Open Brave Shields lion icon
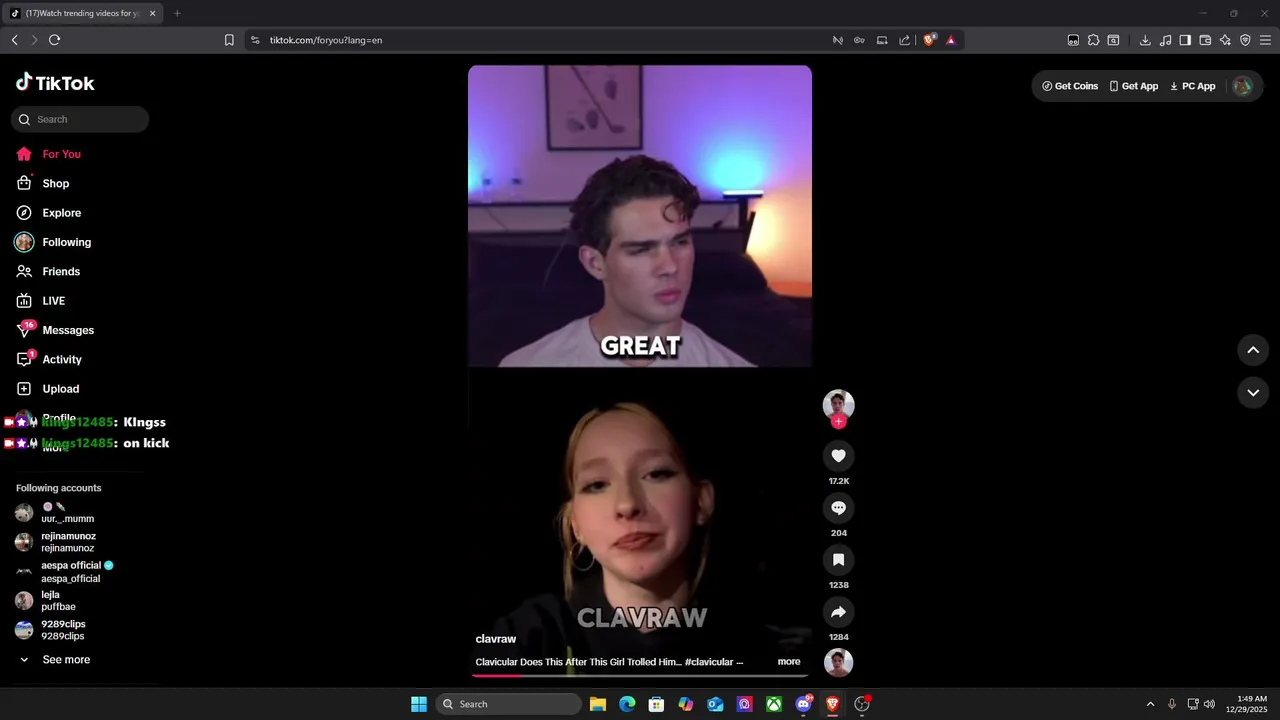This screenshot has height=720, width=1280. click(x=930, y=40)
